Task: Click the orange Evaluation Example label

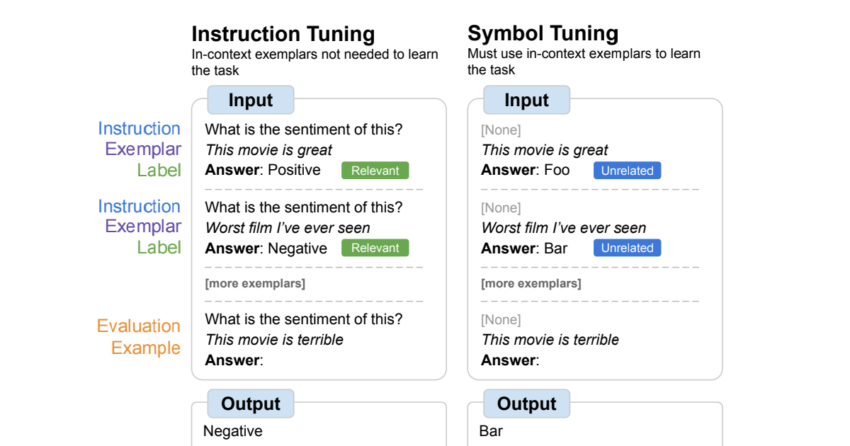Action: pos(139,337)
